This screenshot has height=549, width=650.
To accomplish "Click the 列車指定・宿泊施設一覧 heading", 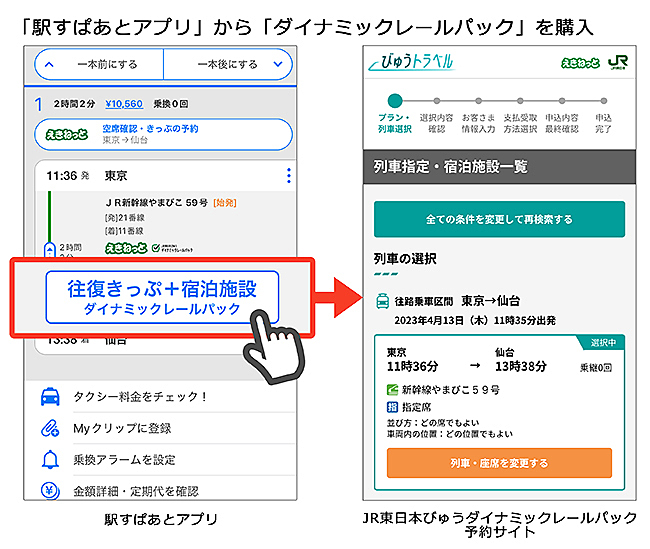I will point(451,167).
